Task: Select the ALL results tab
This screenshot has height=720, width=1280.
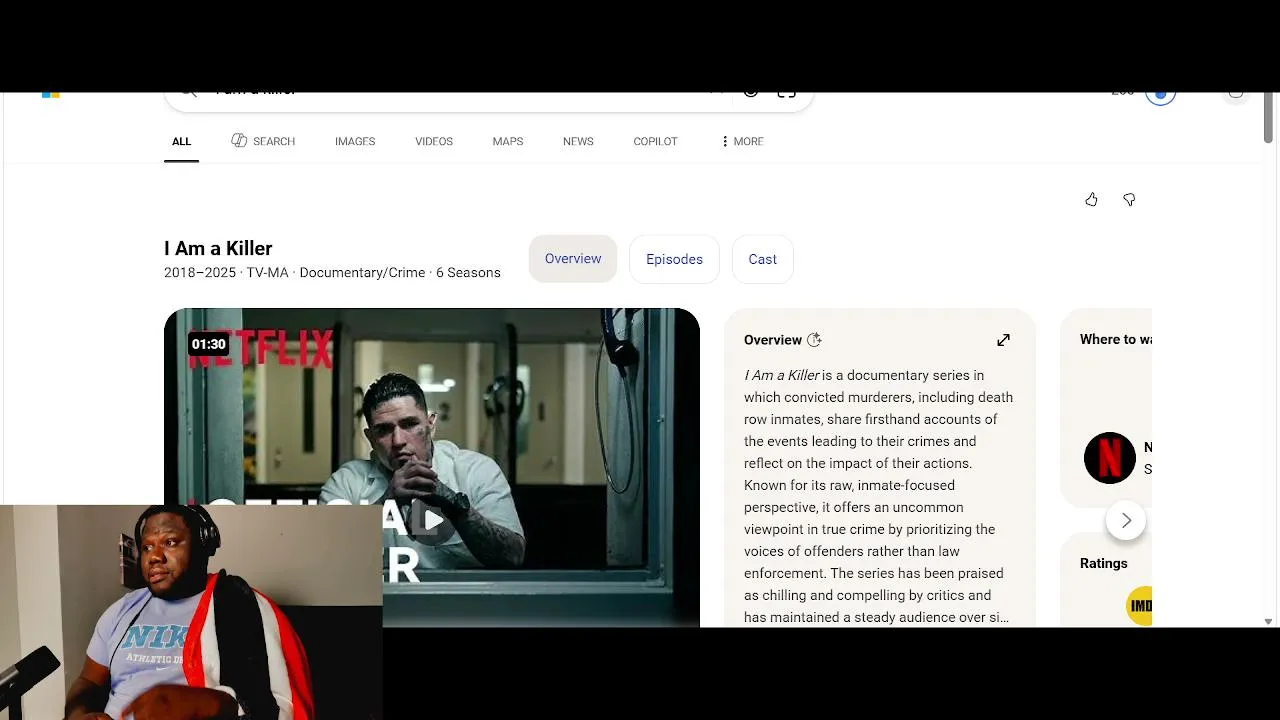Action: pos(181,141)
